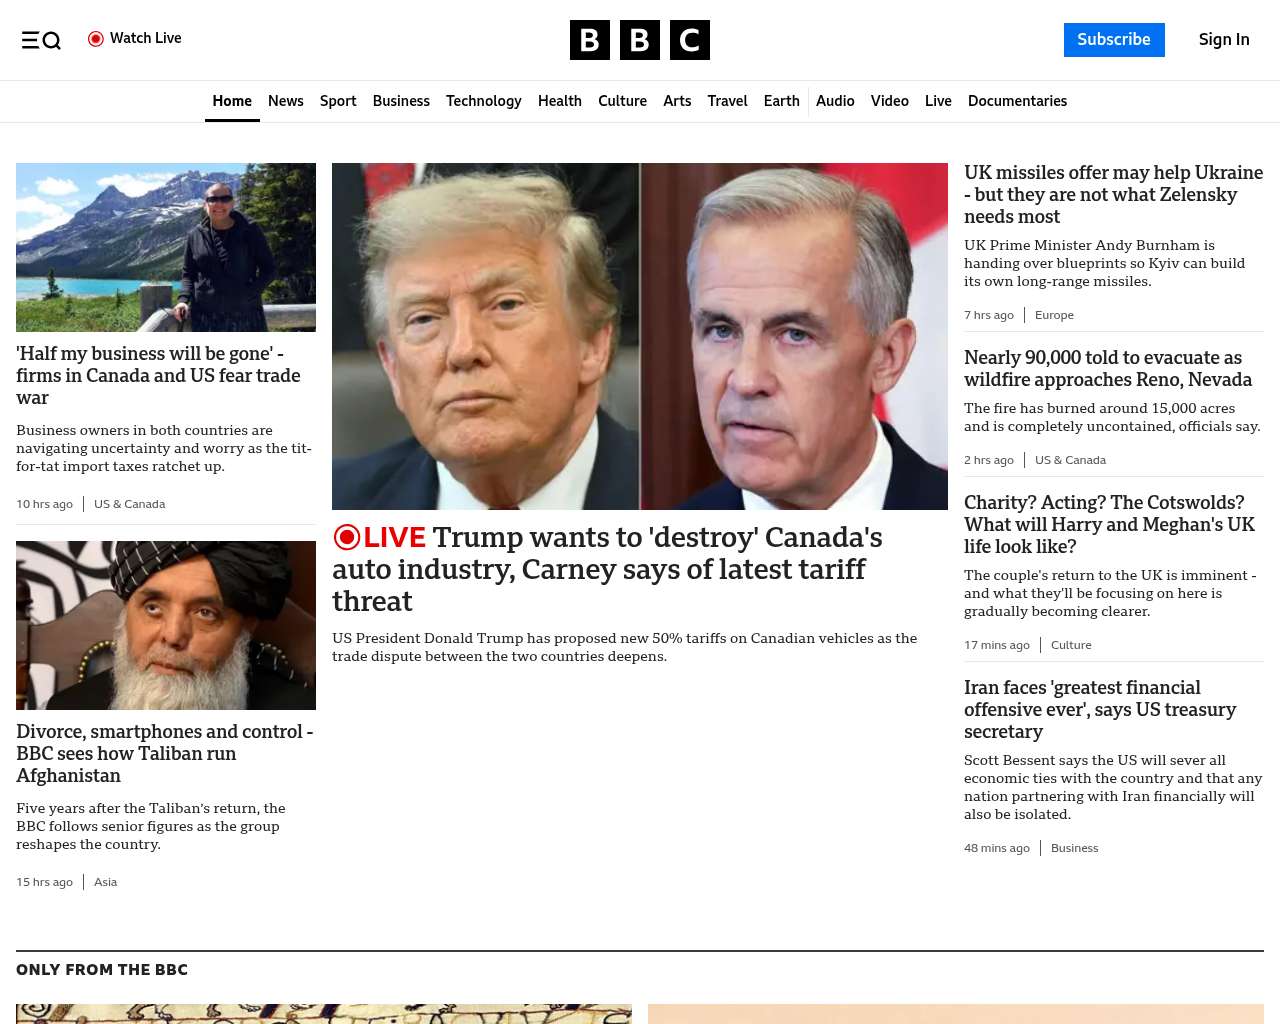1280x1024 pixels.
Task: Read 'Half my business will be gone' headline
Action: tap(158, 375)
